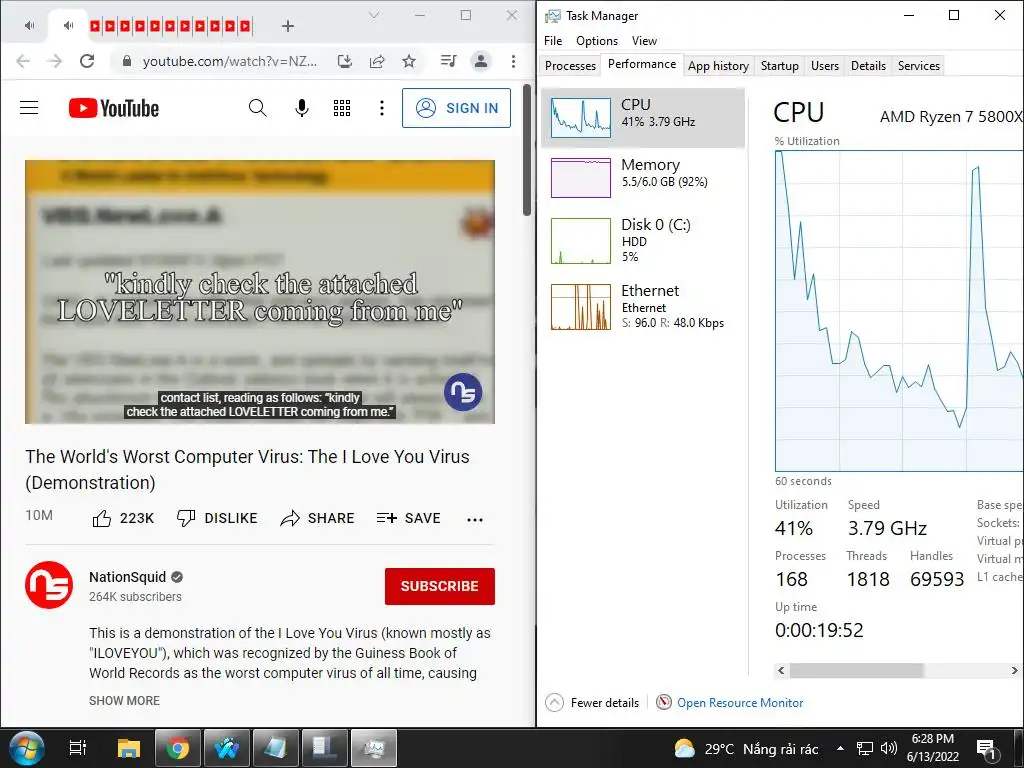Open the View menu in Task Manager
1024x768 pixels.
(644, 40)
